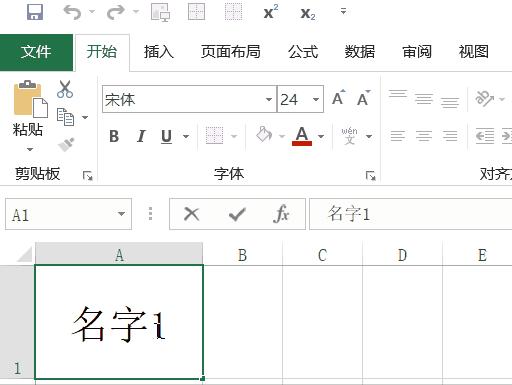512x385 pixels.
Task: Toggle underline formatting
Action: 166,136
